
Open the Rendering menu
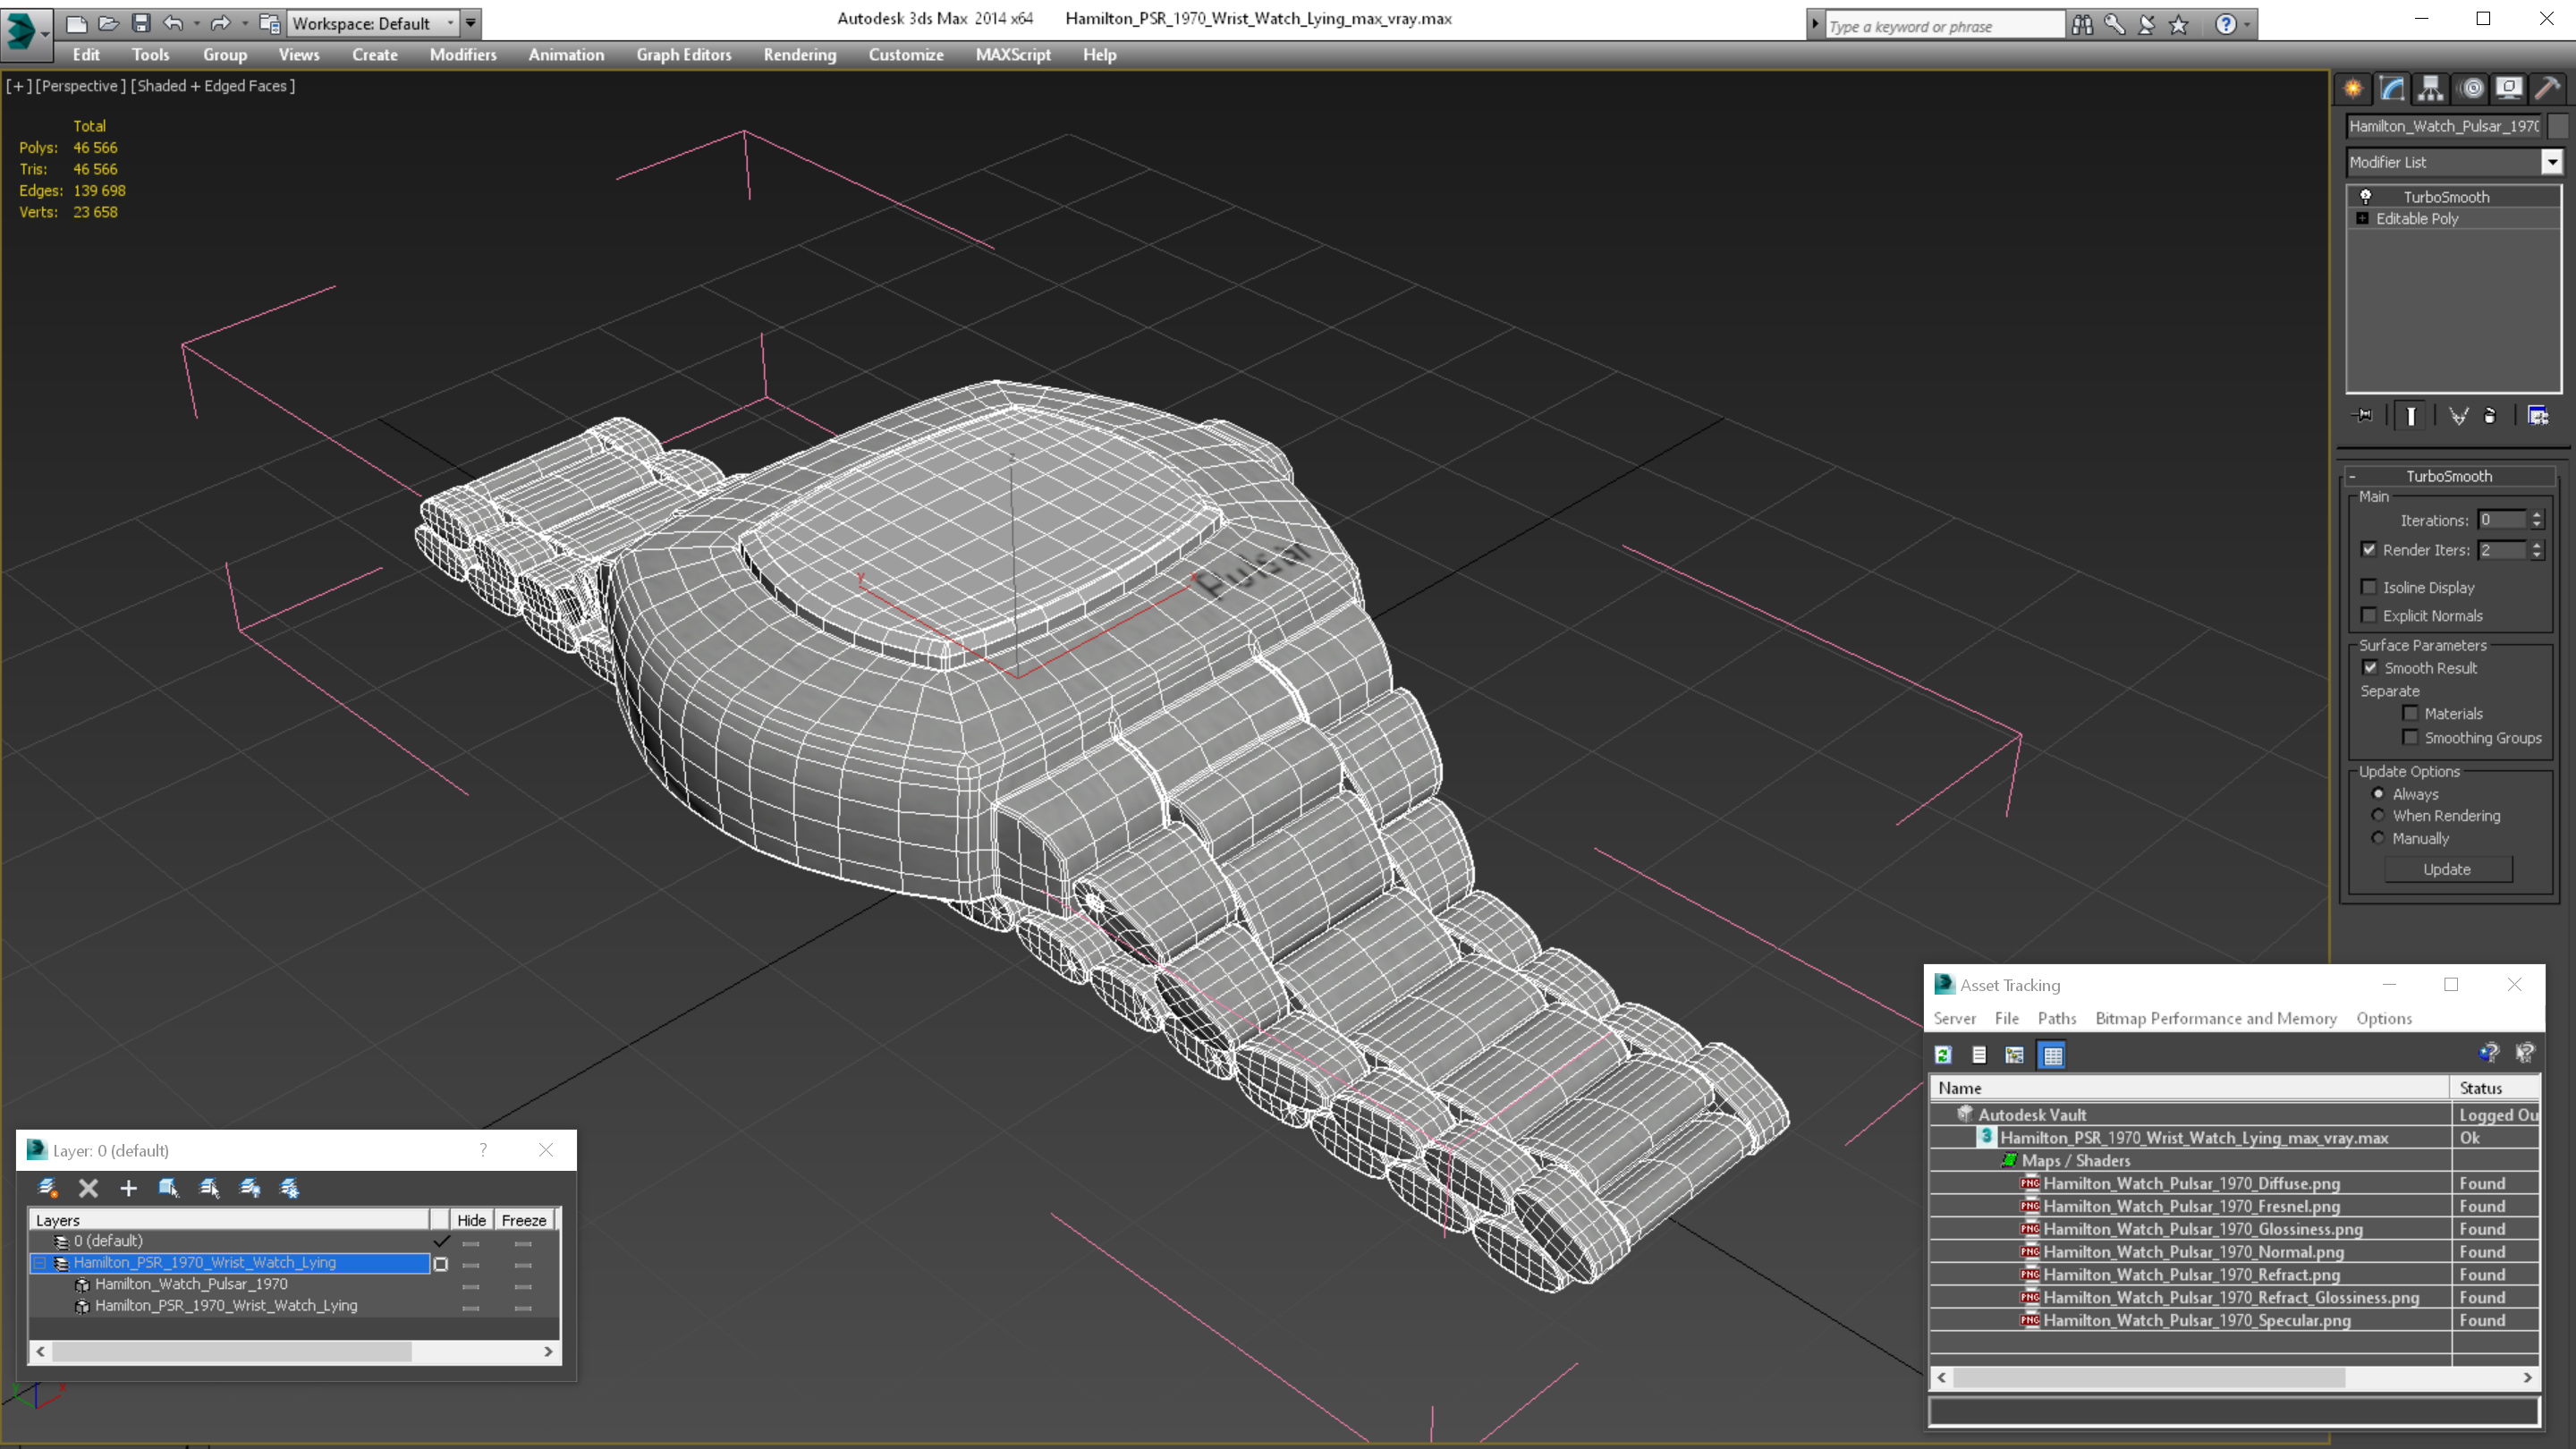[799, 55]
